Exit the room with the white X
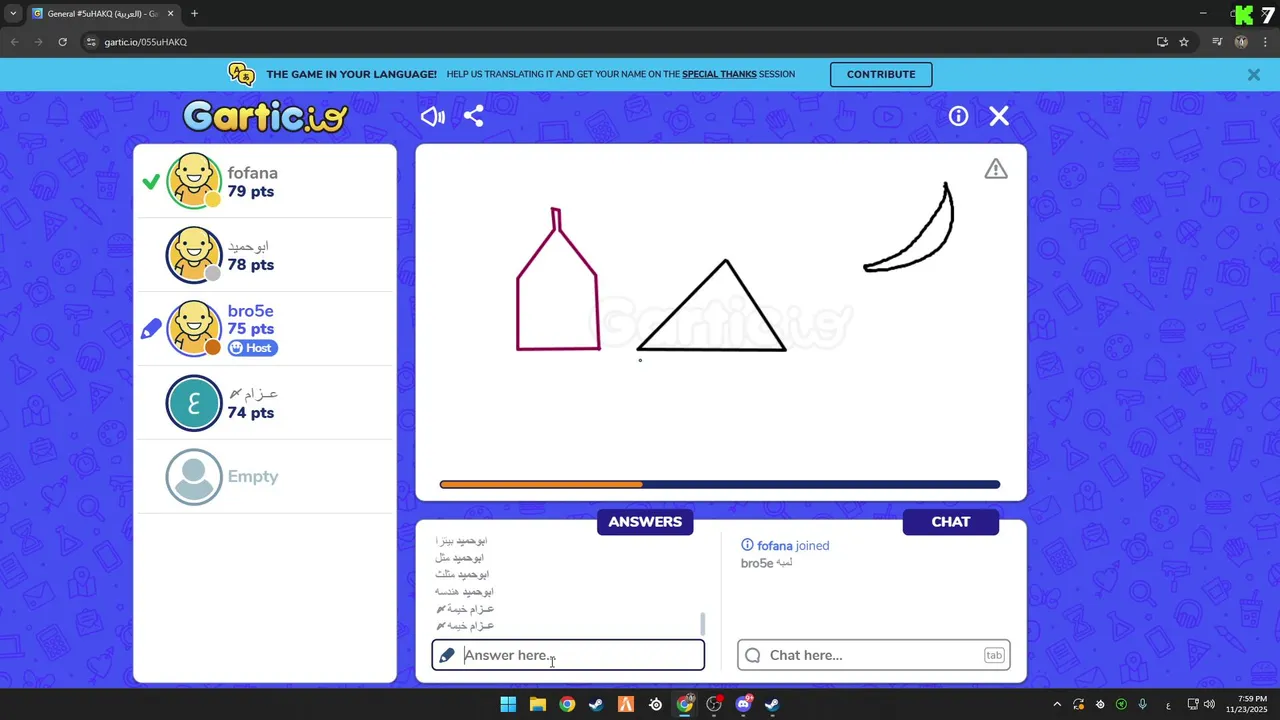This screenshot has width=1280, height=720. (999, 116)
